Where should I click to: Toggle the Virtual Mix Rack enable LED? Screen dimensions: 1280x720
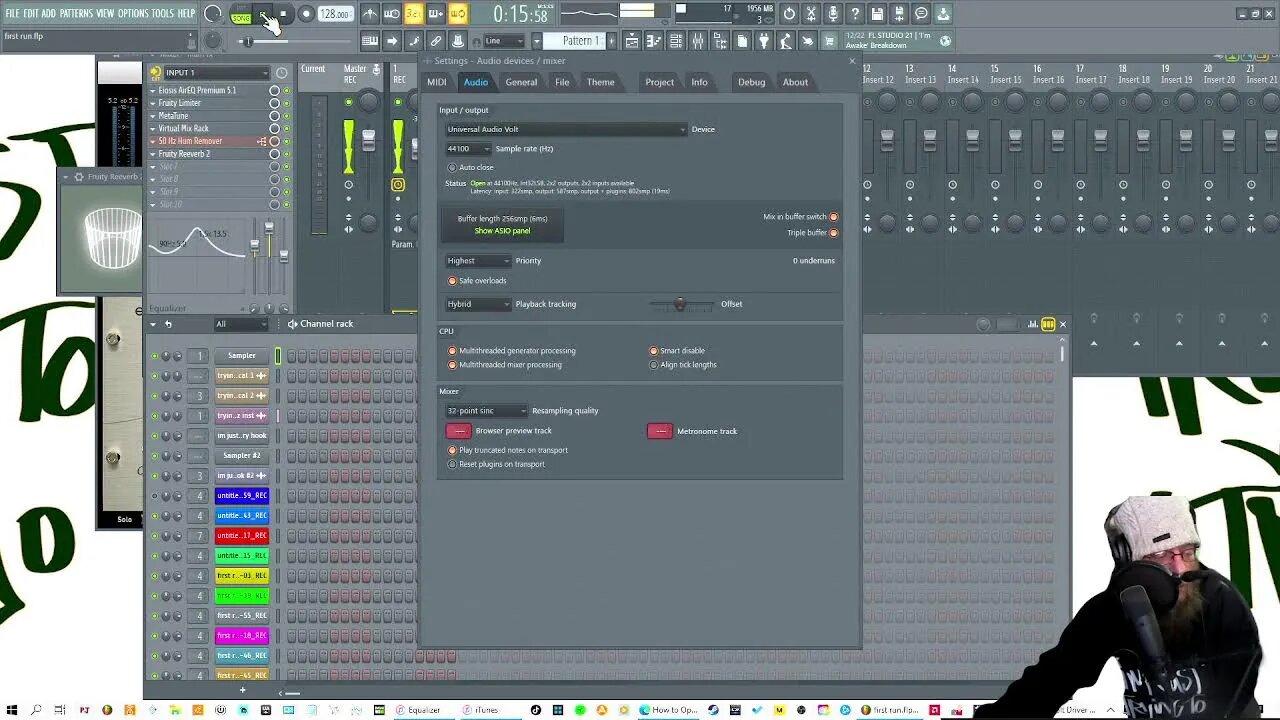pyautogui.click(x=286, y=129)
